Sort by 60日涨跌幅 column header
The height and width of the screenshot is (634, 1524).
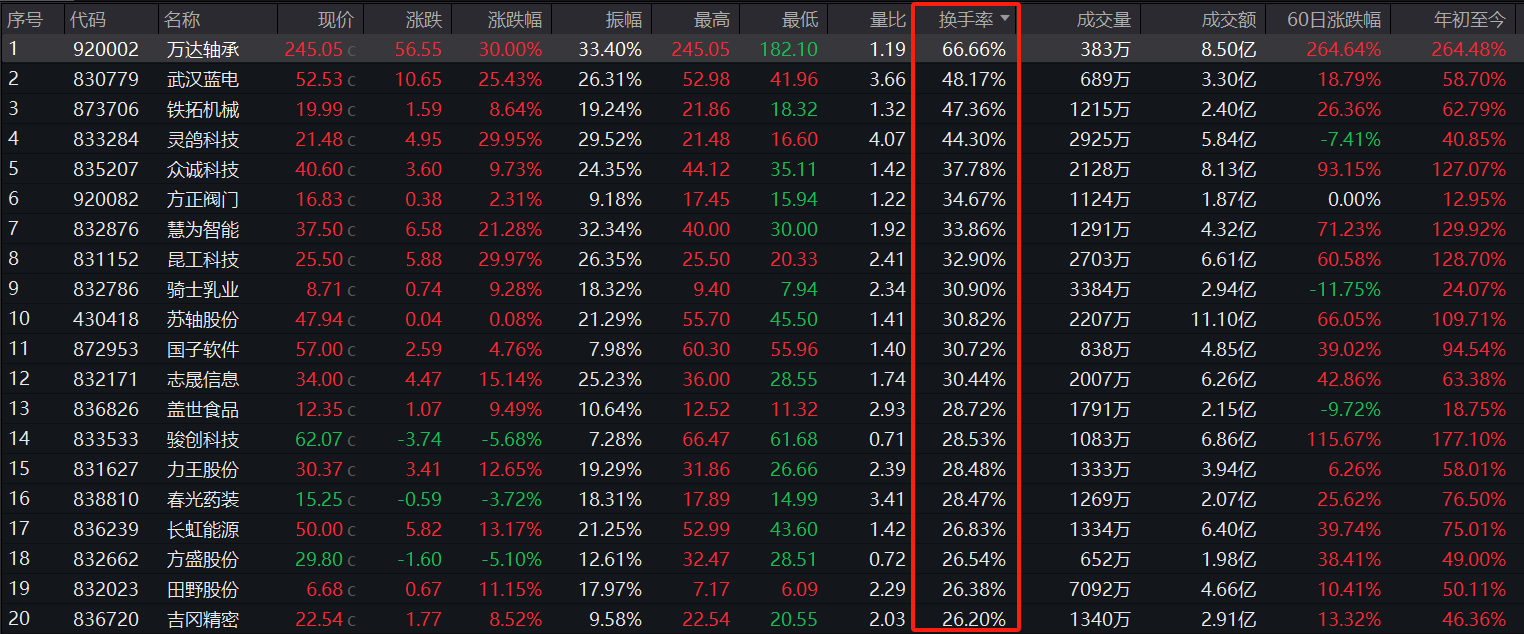[x=1334, y=19]
